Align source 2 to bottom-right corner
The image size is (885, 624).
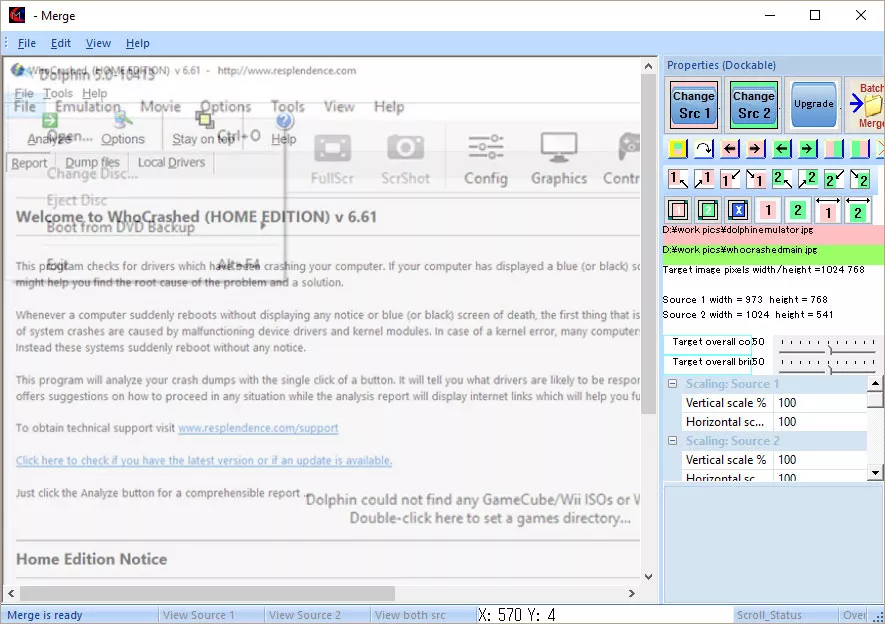tap(860, 179)
